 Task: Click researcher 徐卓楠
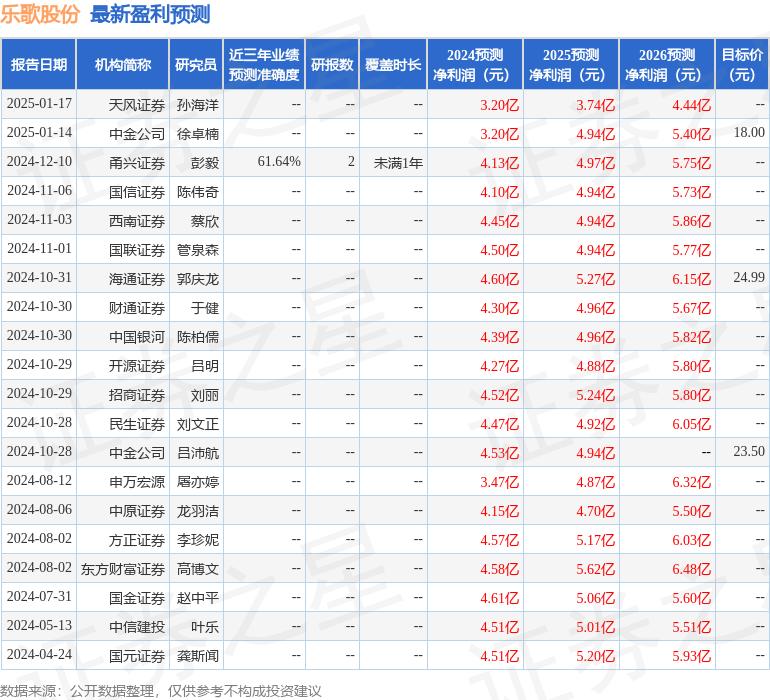click(197, 134)
